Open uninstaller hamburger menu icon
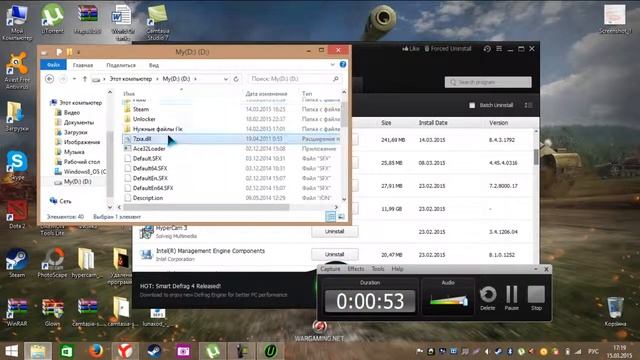The width and height of the screenshot is (640, 360). [499, 49]
